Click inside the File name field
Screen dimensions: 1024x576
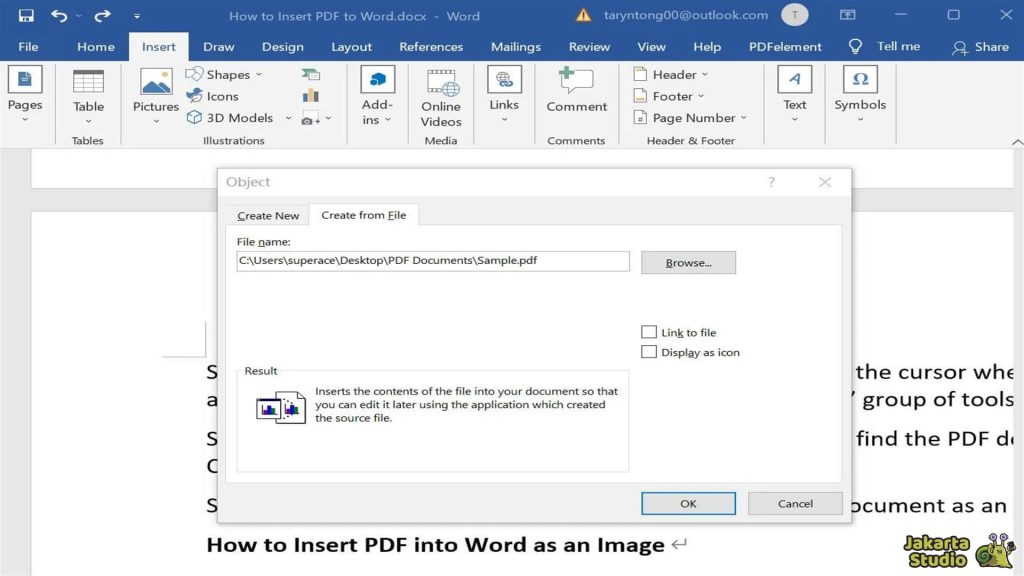[432, 261]
